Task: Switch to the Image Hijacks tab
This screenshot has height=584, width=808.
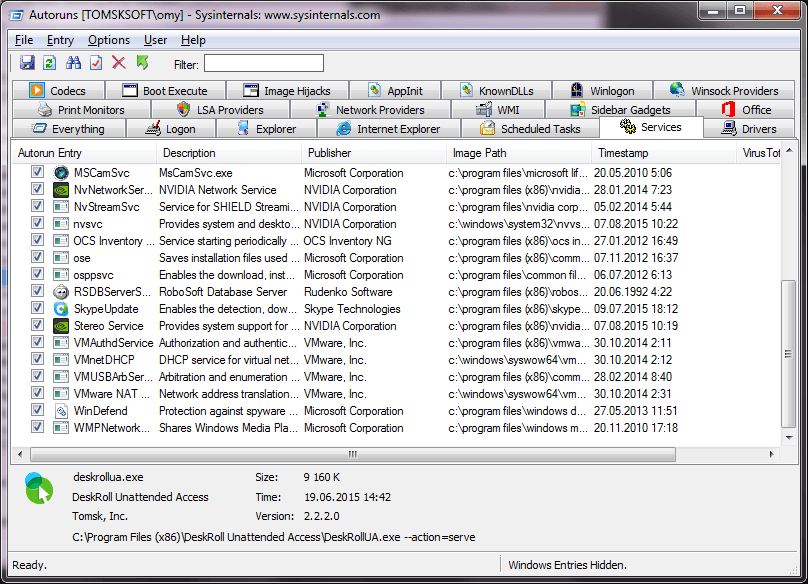Action: click(287, 91)
